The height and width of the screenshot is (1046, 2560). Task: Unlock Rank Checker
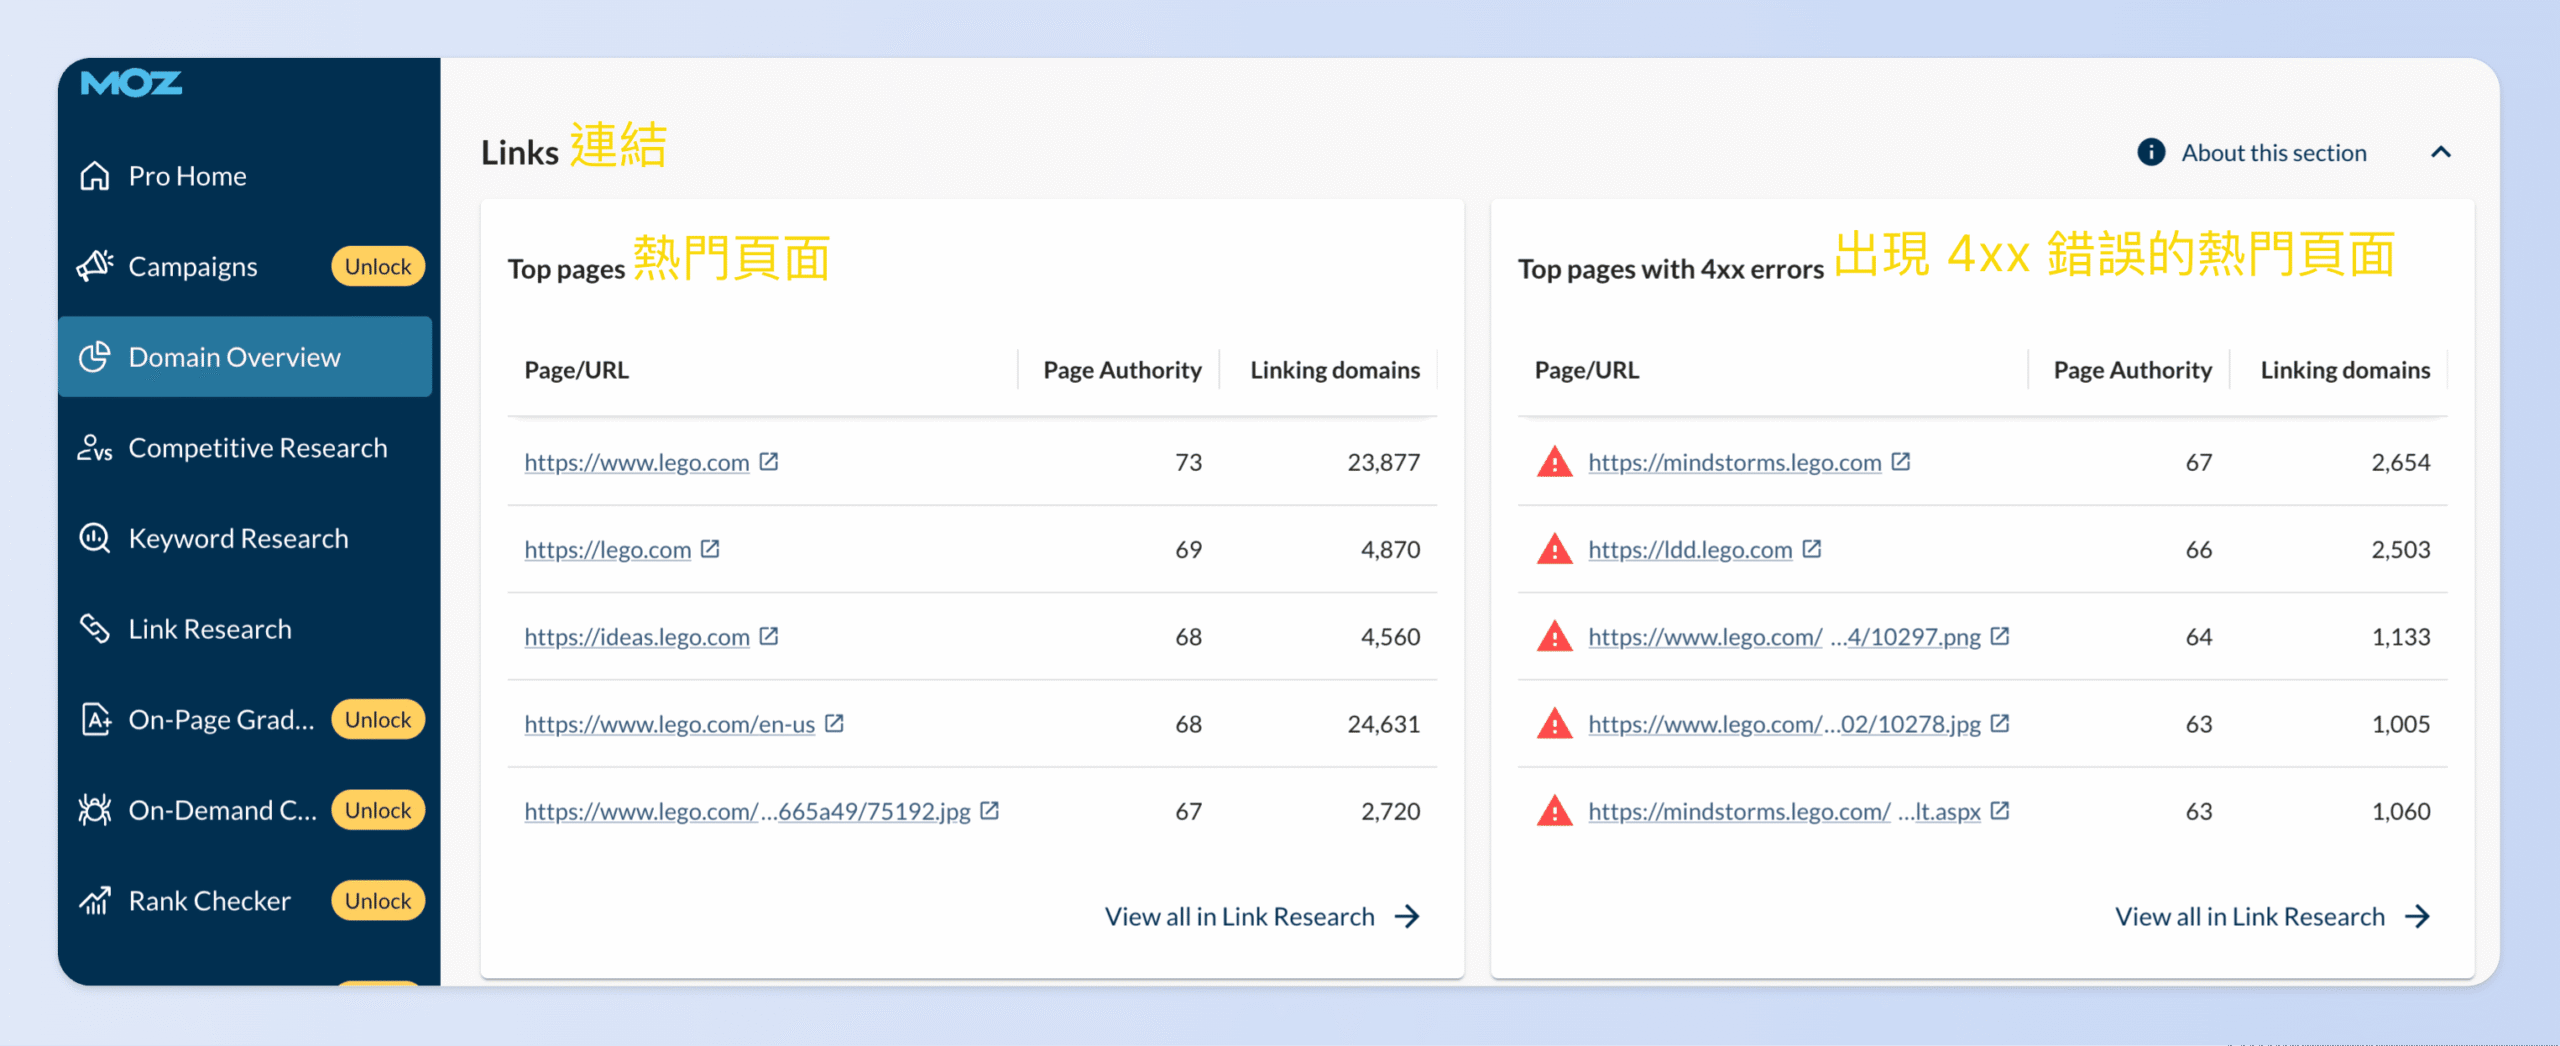[377, 900]
